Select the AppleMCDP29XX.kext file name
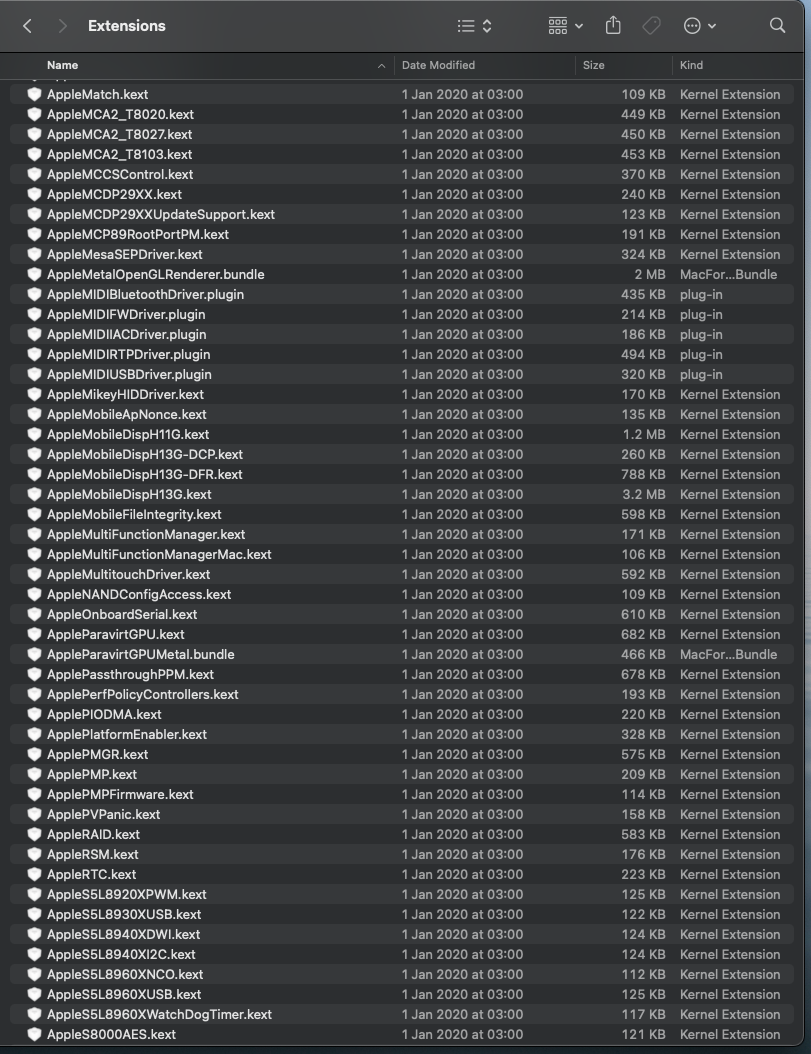811x1054 pixels. pos(114,194)
